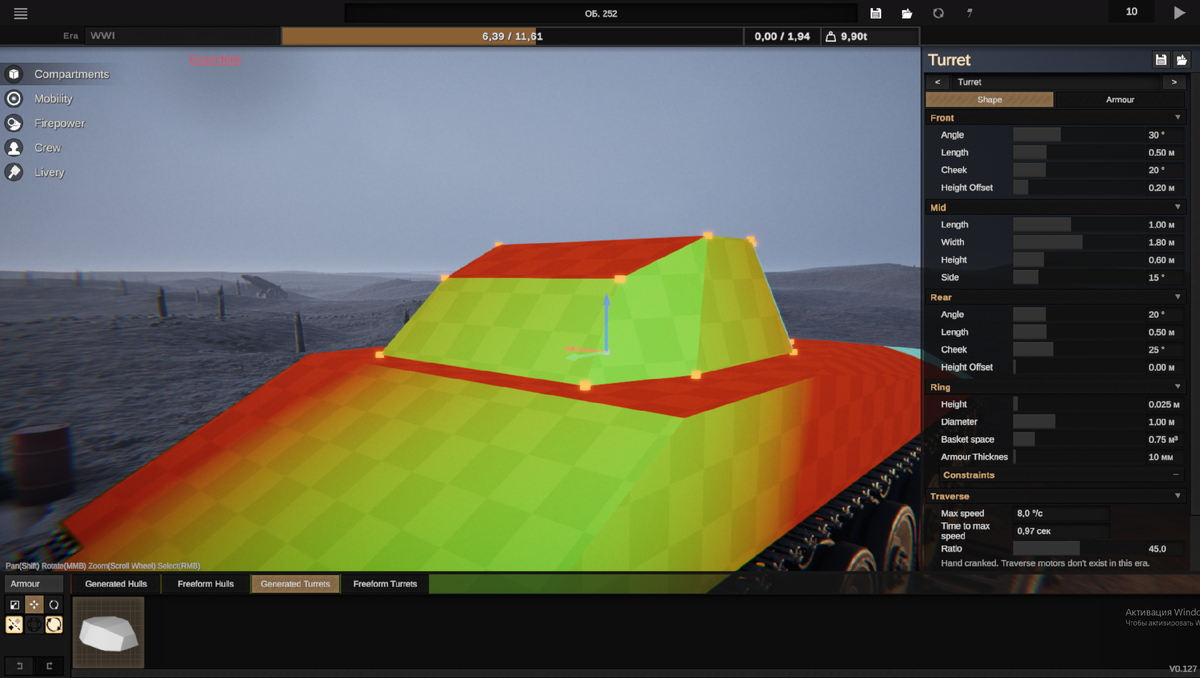1200x678 pixels.
Task: Toggle the position snapping icon
Action: (x=14, y=625)
